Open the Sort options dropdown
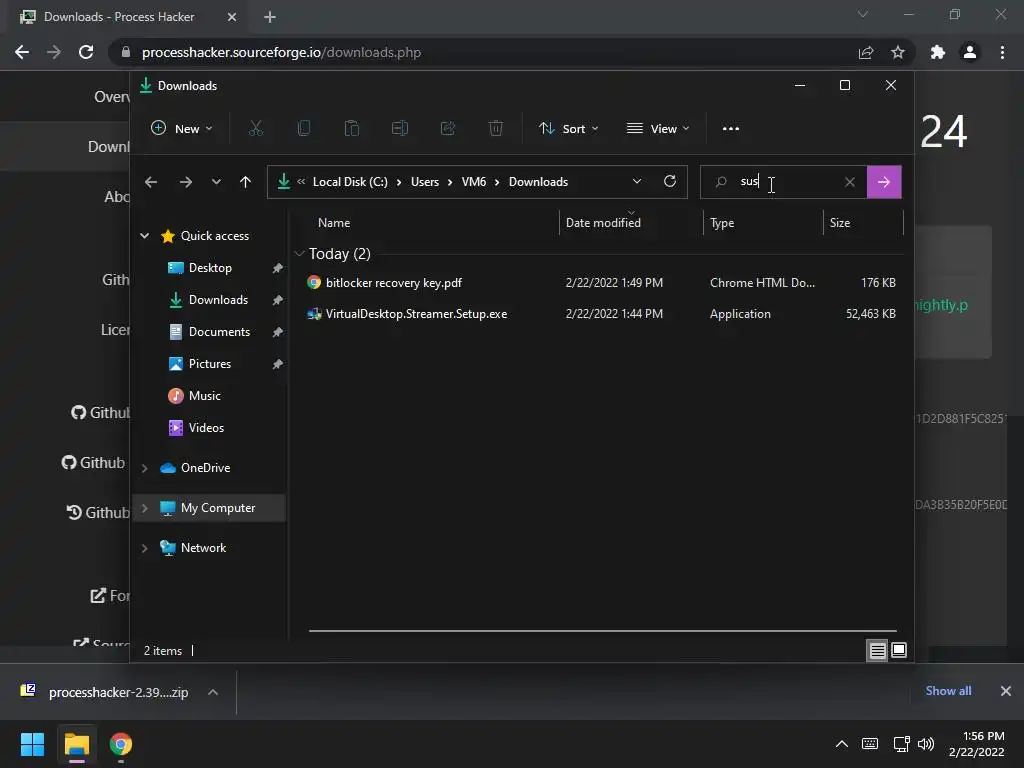This screenshot has width=1024, height=768. 568,129
